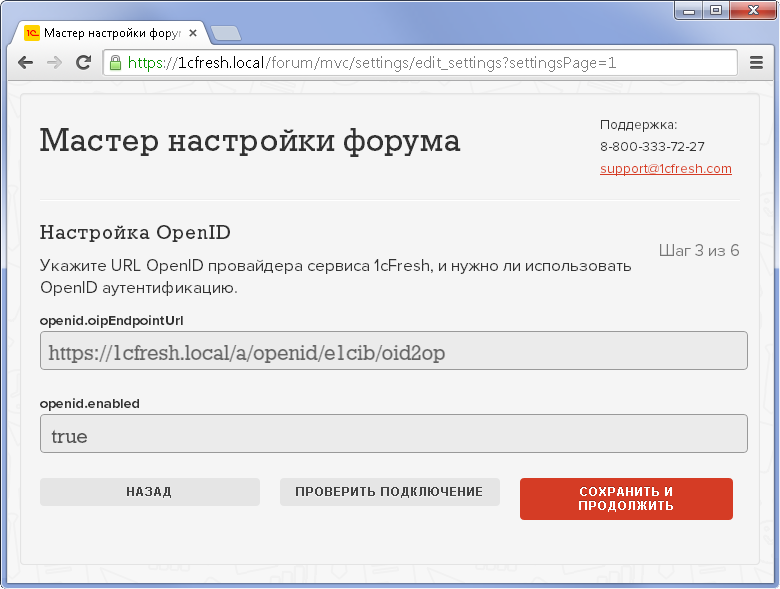The image size is (780, 589).
Task: Reload the page with the refresh icon
Action: (83, 62)
